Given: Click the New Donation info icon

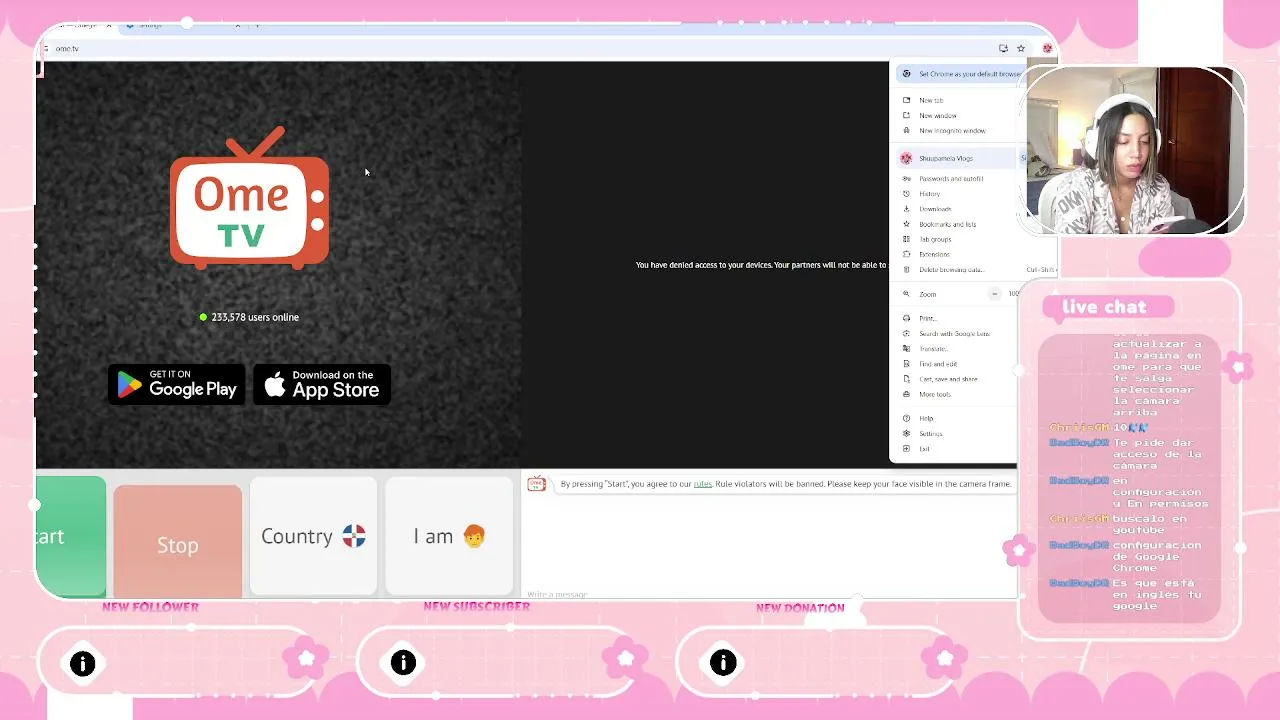Looking at the screenshot, I should pos(723,663).
